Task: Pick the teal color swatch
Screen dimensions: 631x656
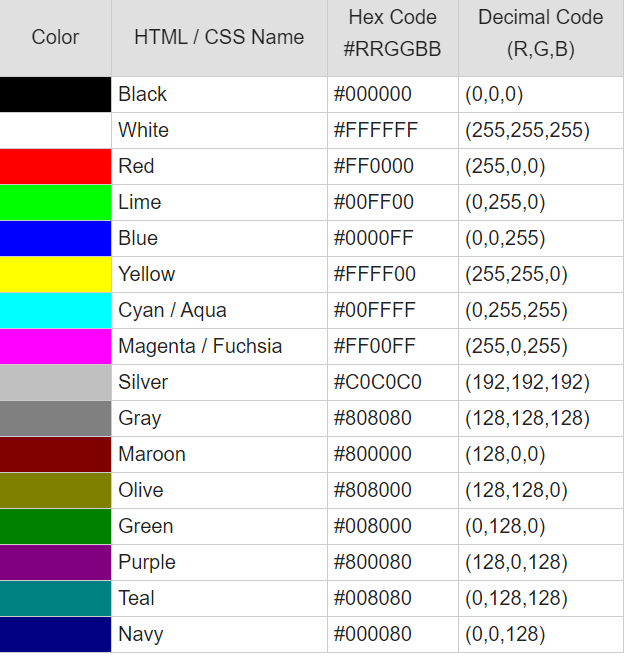Action: point(56,598)
